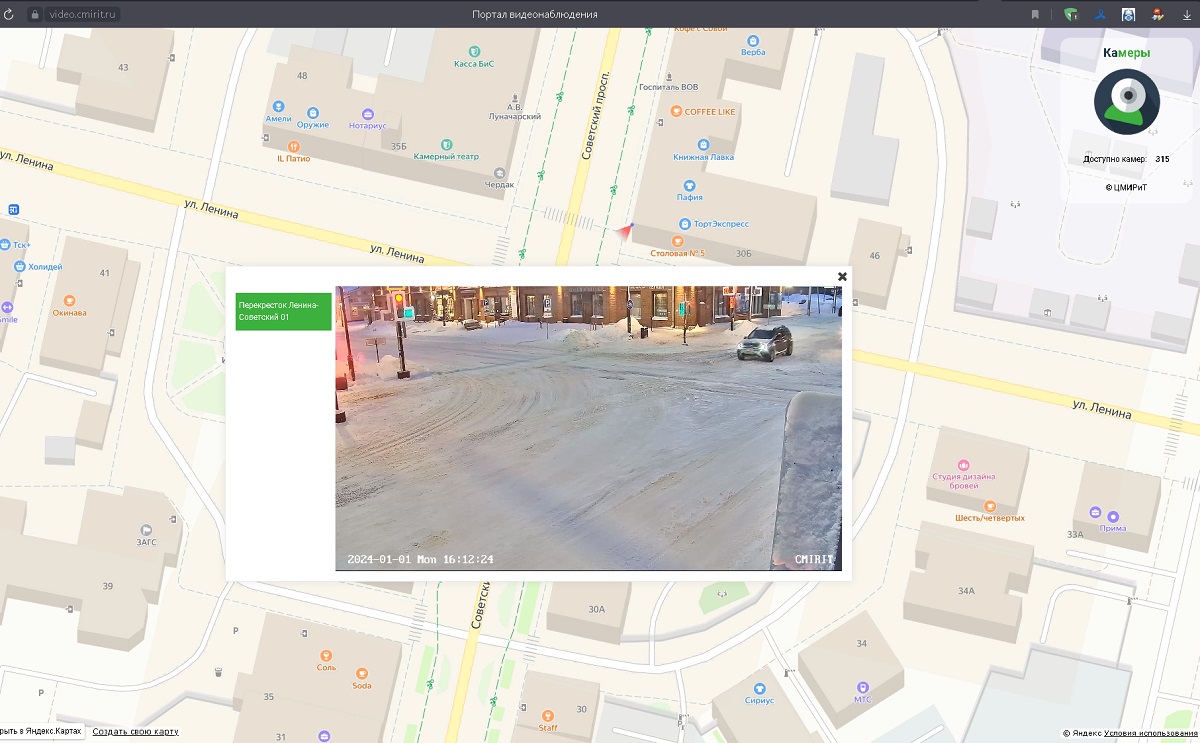Open the green shield extension icon
This screenshot has height=743, width=1200.
(x=1071, y=14)
